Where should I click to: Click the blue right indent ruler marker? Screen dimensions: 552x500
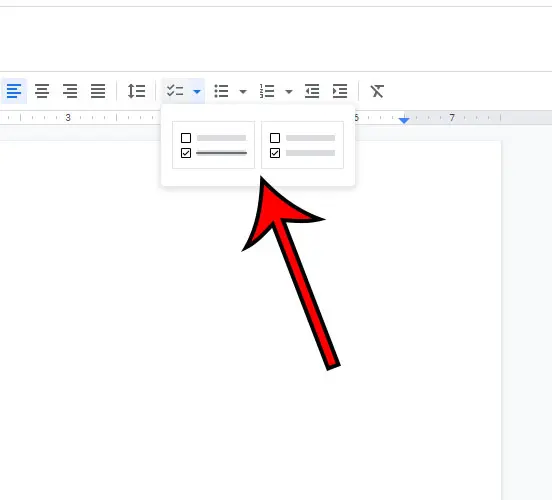(404, 120)
